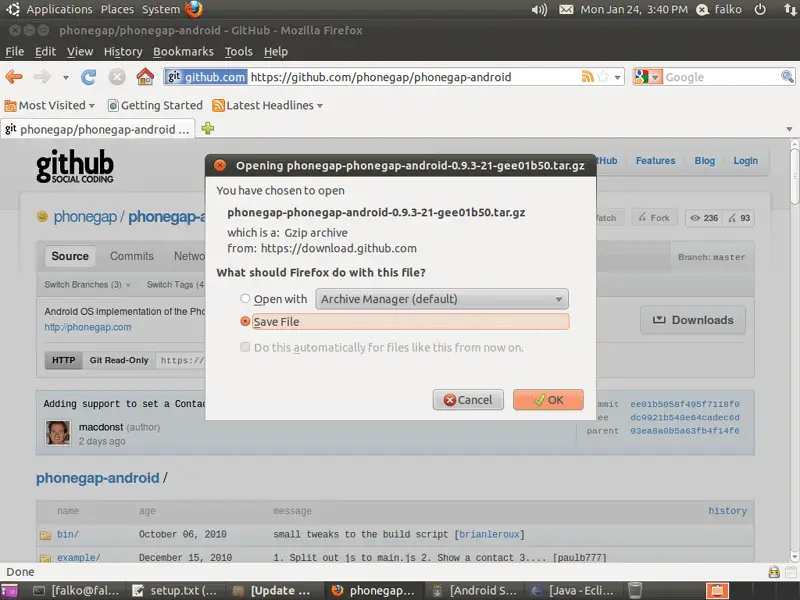Select the phonegap/phonegap-android browser tab

coord(97,129)
